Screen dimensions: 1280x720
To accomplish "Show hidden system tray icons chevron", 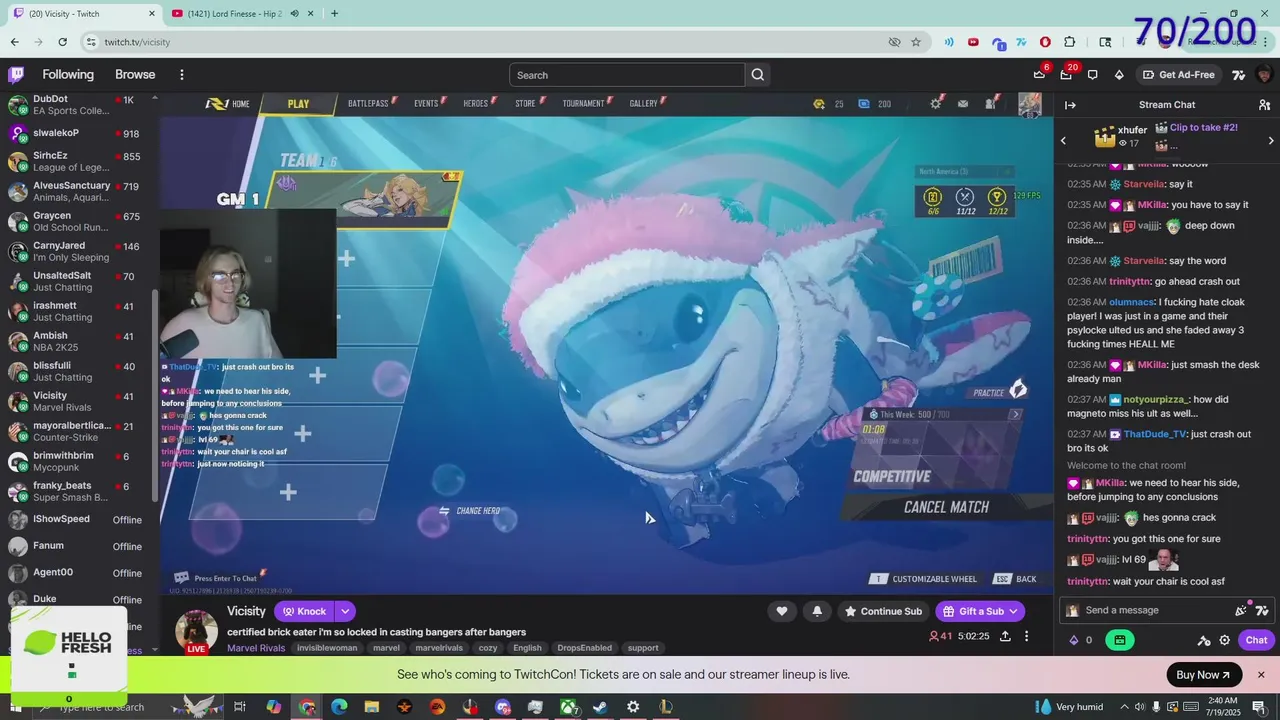I will [1124, 707].
